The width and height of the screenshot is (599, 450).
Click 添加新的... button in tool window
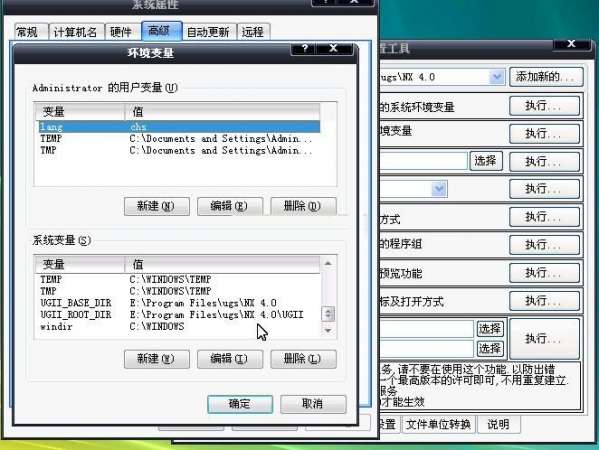tap(546, 77)
